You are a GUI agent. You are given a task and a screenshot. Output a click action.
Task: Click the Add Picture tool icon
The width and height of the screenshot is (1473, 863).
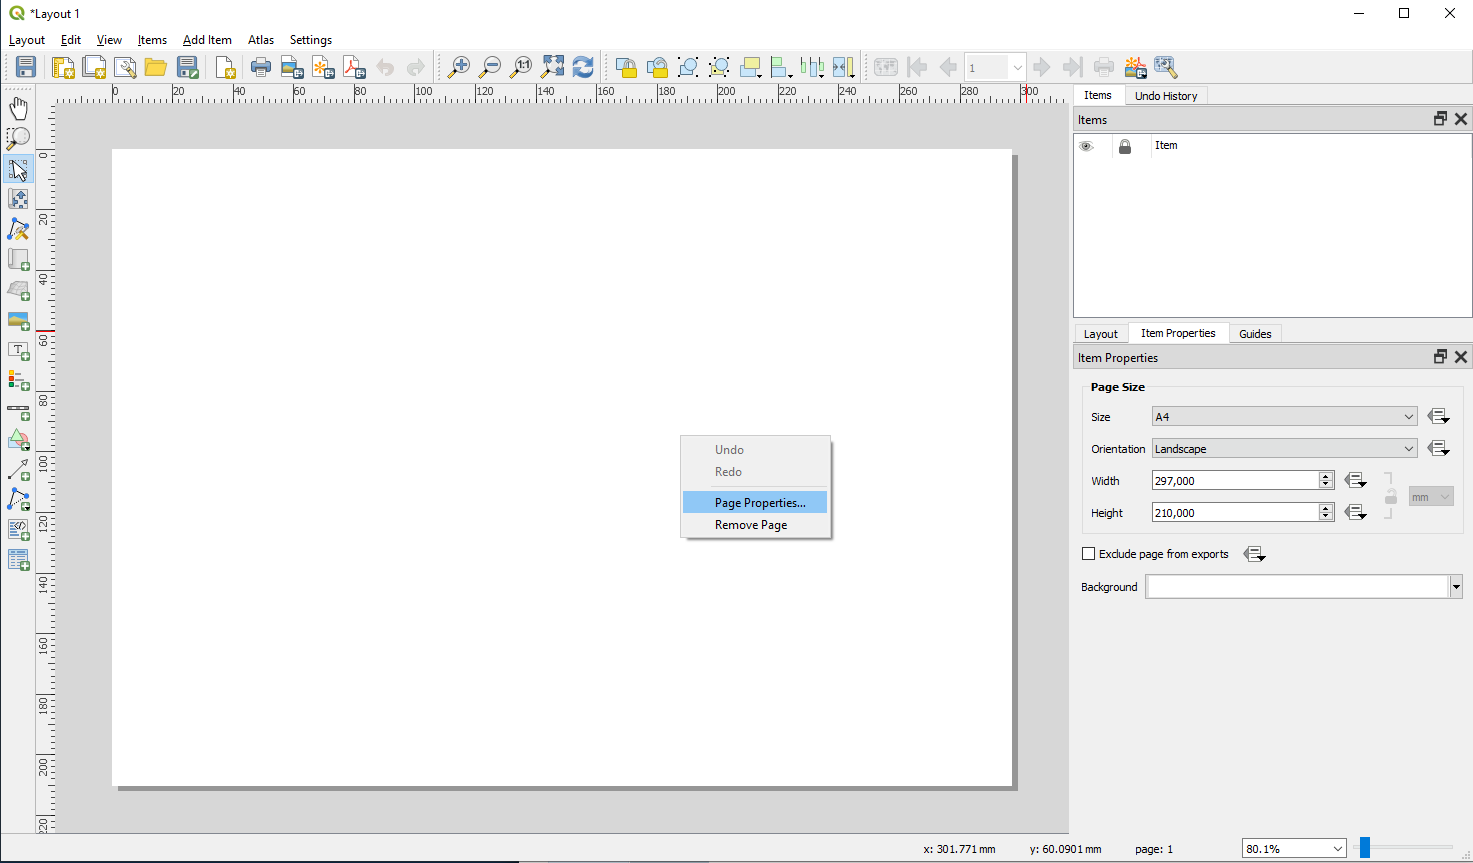pyautogui.click(x=18, y=321)
